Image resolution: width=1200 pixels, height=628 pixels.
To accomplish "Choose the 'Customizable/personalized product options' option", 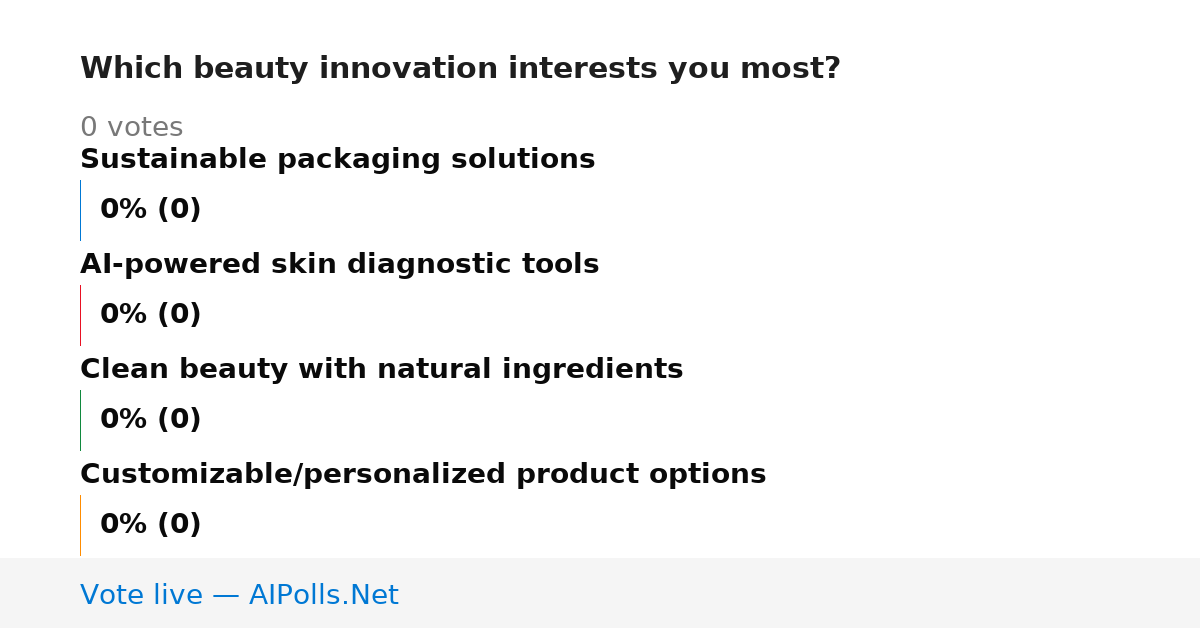I will 423,475.
